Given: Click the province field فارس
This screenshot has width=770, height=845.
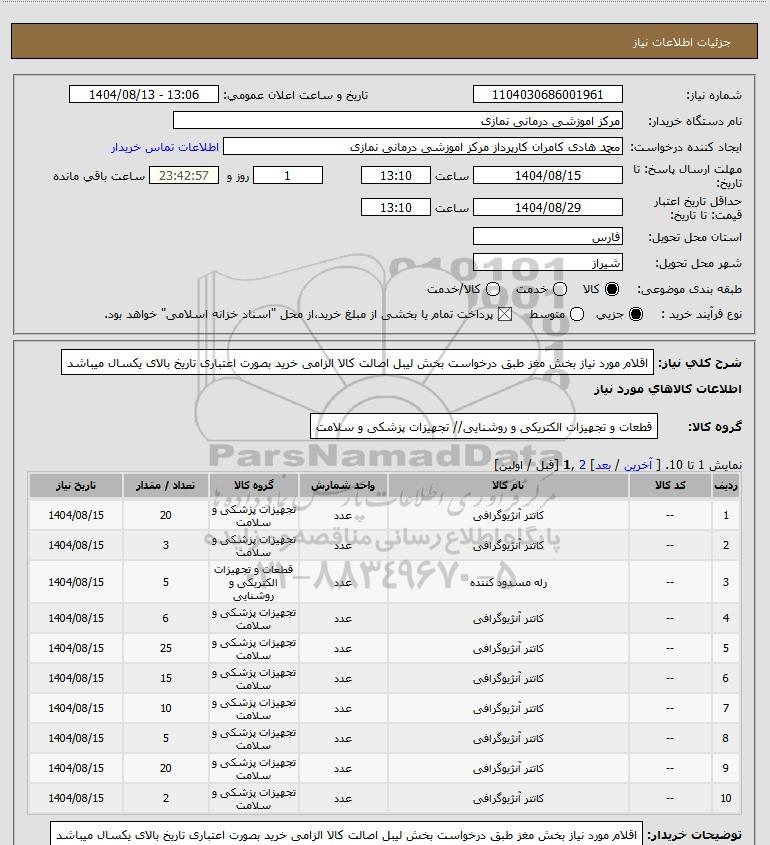Looking at the screenshot, I should pos(547,236).
